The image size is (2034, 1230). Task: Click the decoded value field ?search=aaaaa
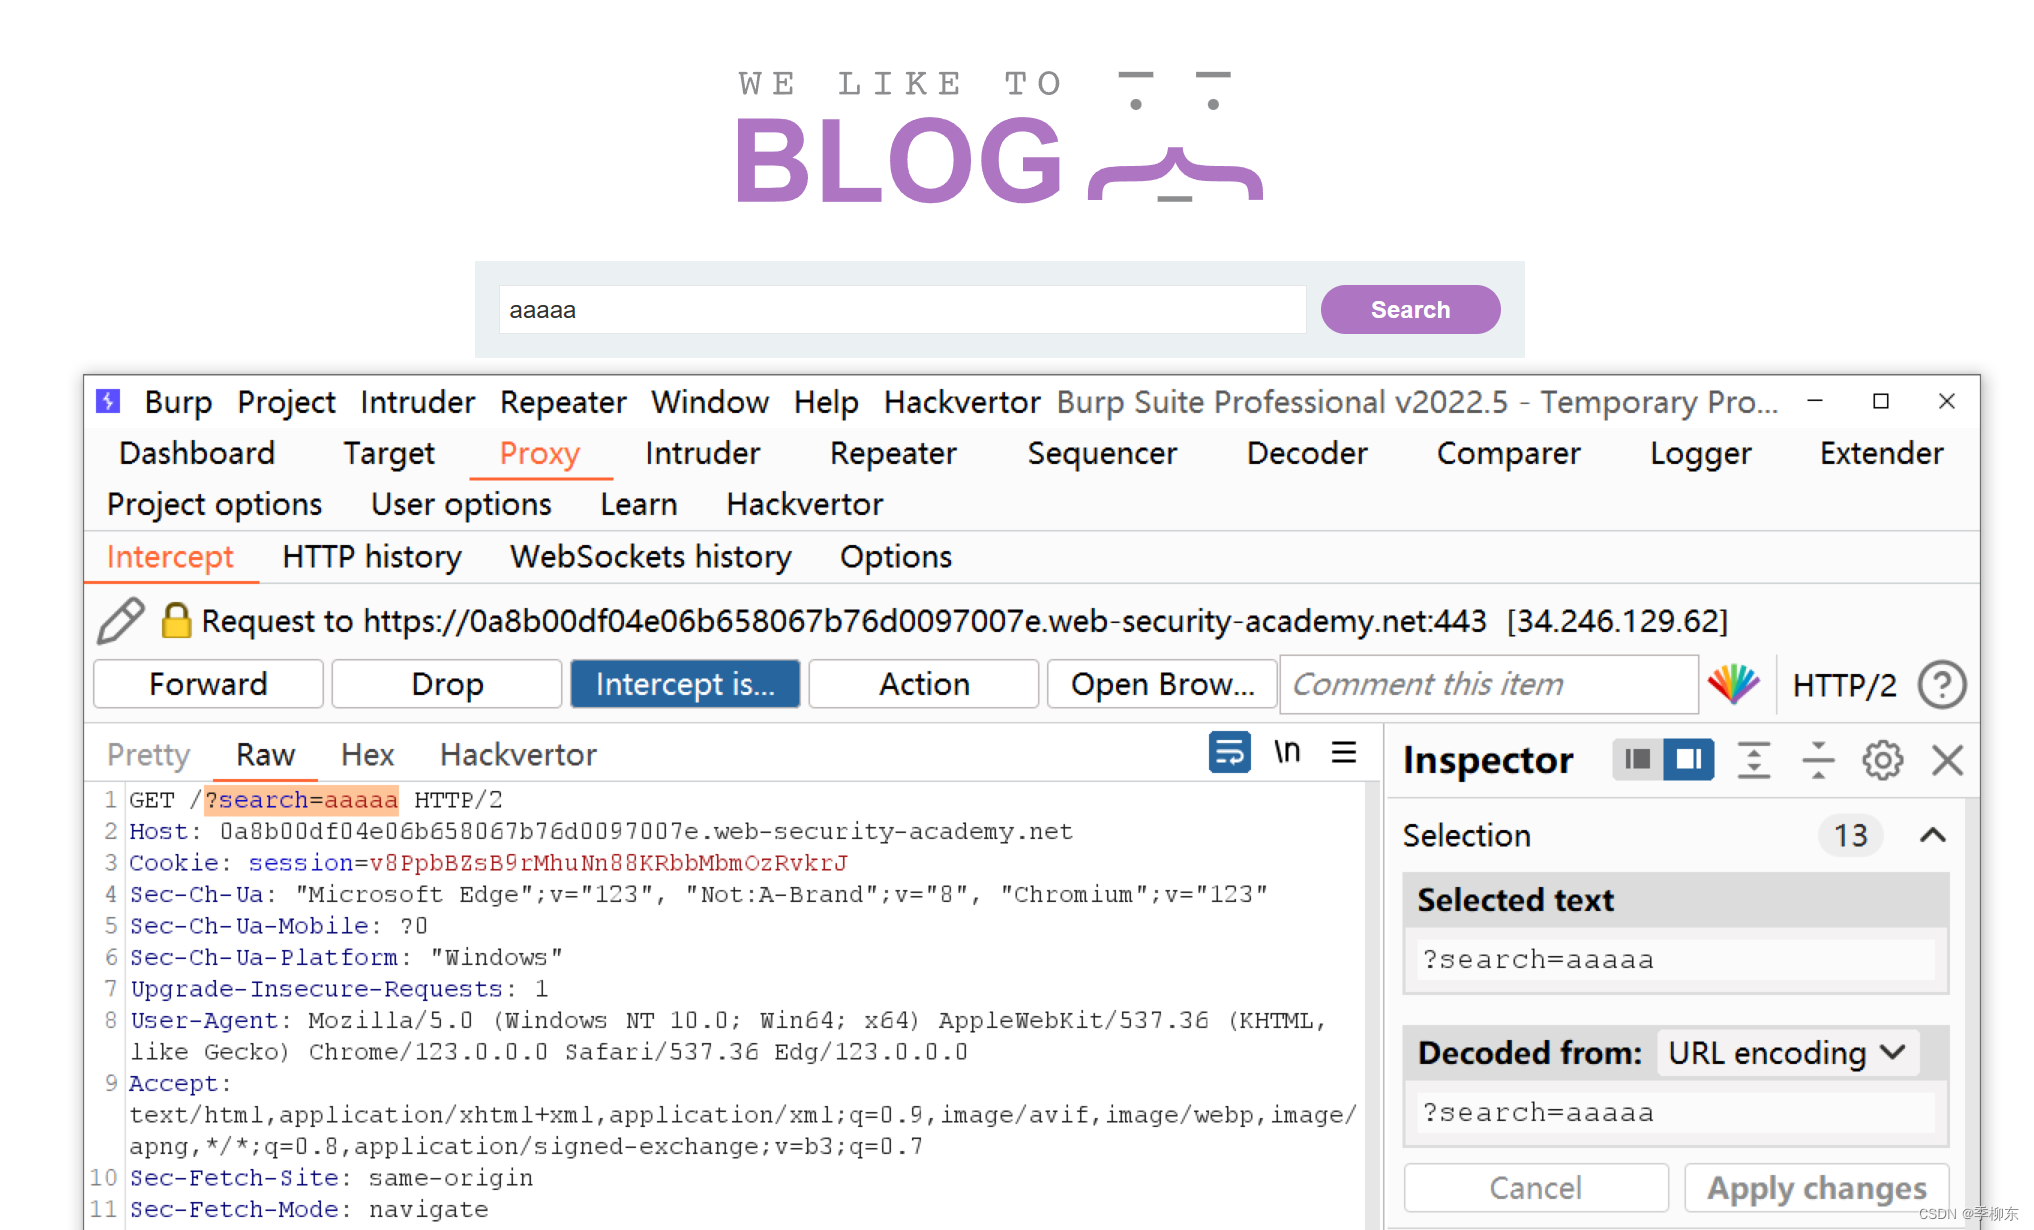tap(1675, 1113)
